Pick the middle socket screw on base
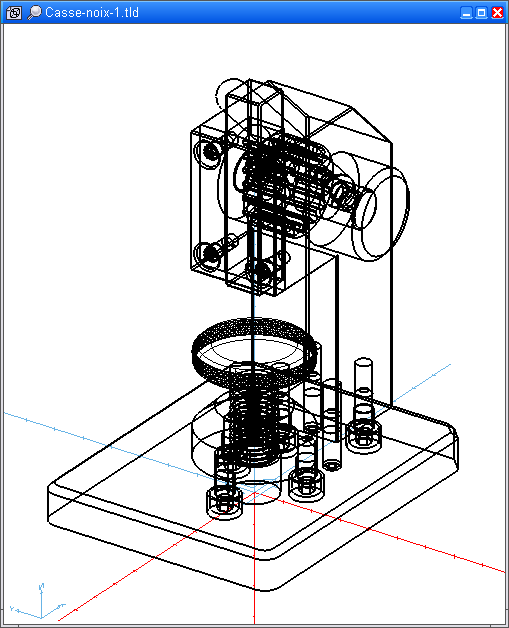The image size is (509, 628). pyautogui.click(x=306, y=484)
